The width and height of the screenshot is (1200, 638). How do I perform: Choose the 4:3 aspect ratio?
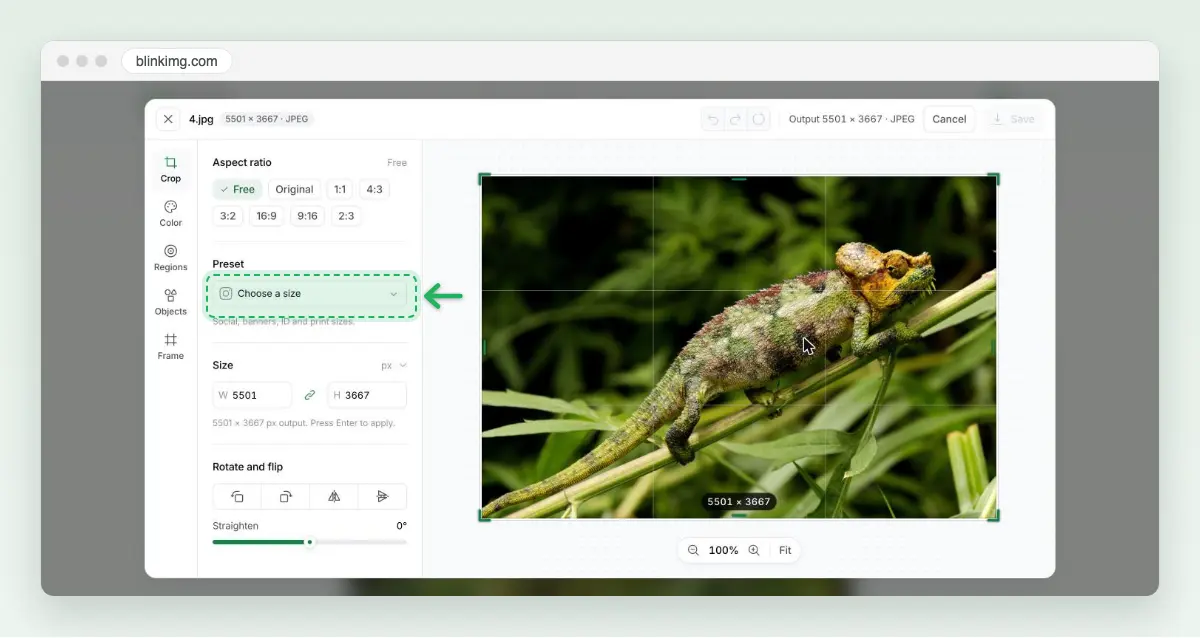coord(374,189)
